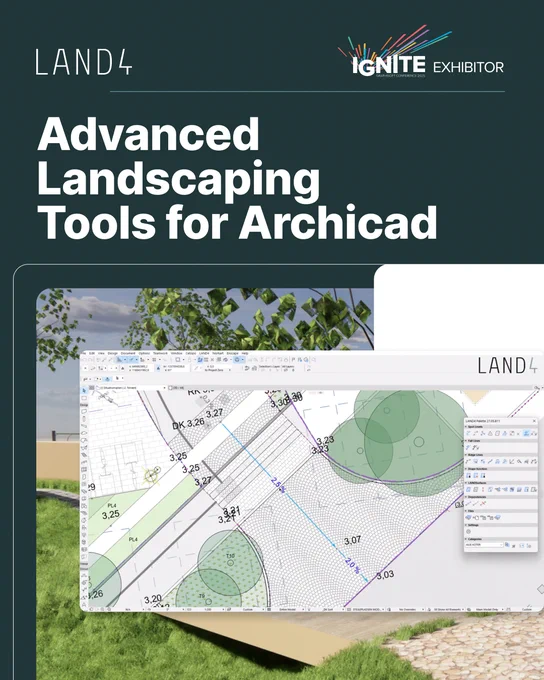Collapse the Dependencies section
Screen dimensions: 544x680
click(x=465, y=497)
